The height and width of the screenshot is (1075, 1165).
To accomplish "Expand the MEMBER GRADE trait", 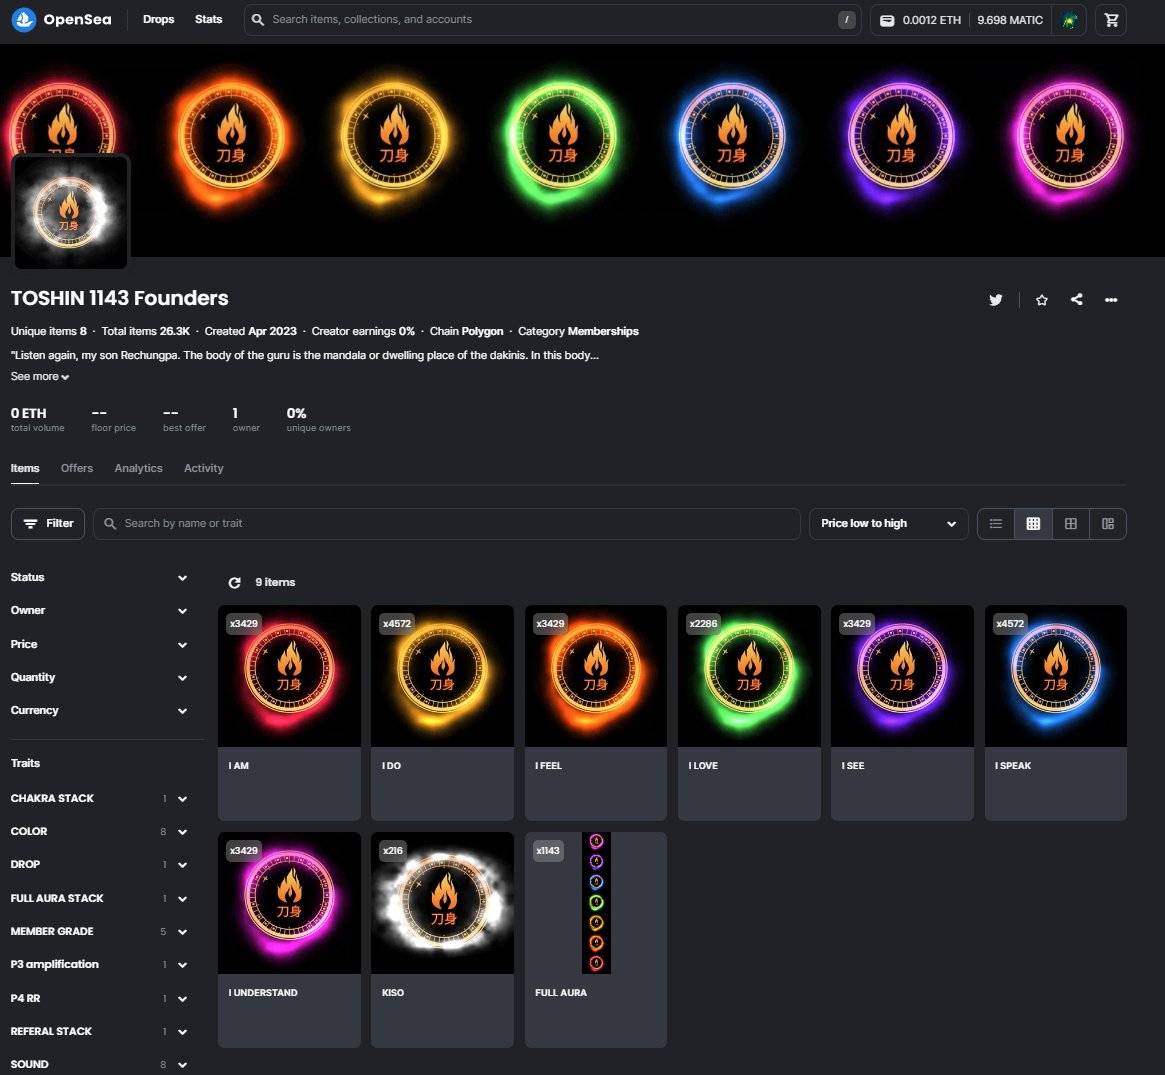I will 100,932.
